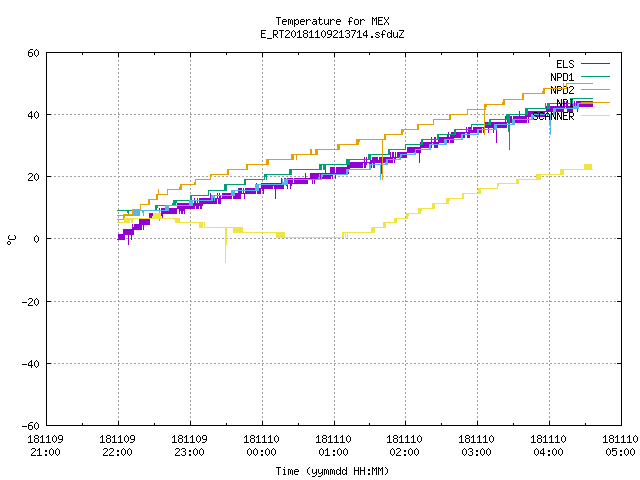The image size is (640, 480).
Task: Click the green NPD1 legend line sample
Action: [595, 76]
